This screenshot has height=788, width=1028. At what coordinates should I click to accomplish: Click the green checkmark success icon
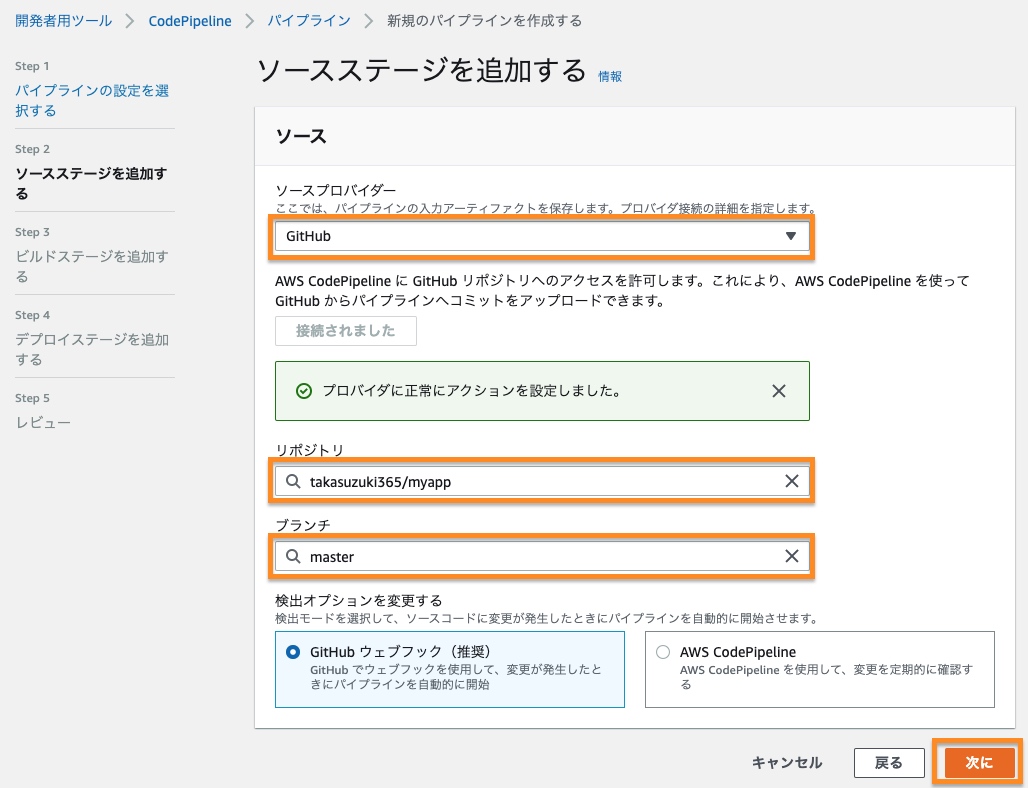(304, 391)
